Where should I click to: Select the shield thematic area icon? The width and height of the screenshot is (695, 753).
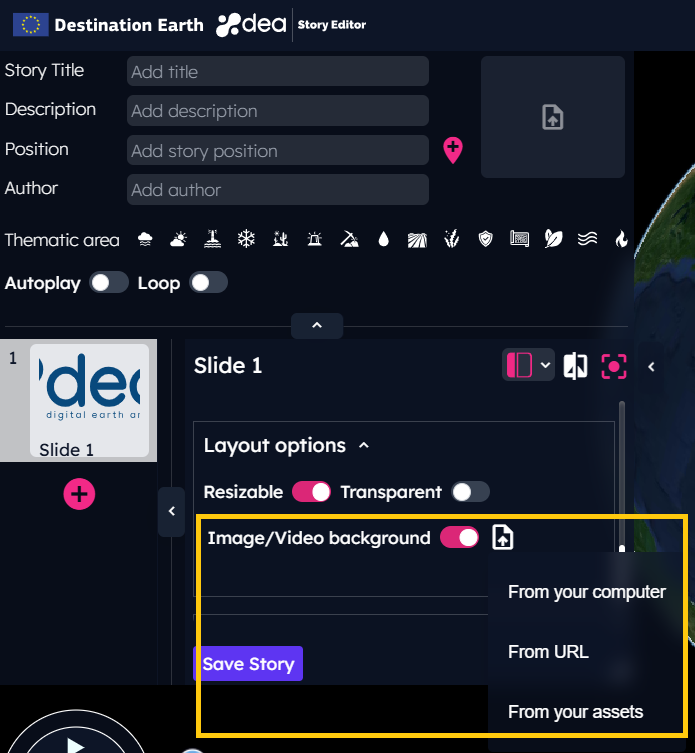pos(486,239)
